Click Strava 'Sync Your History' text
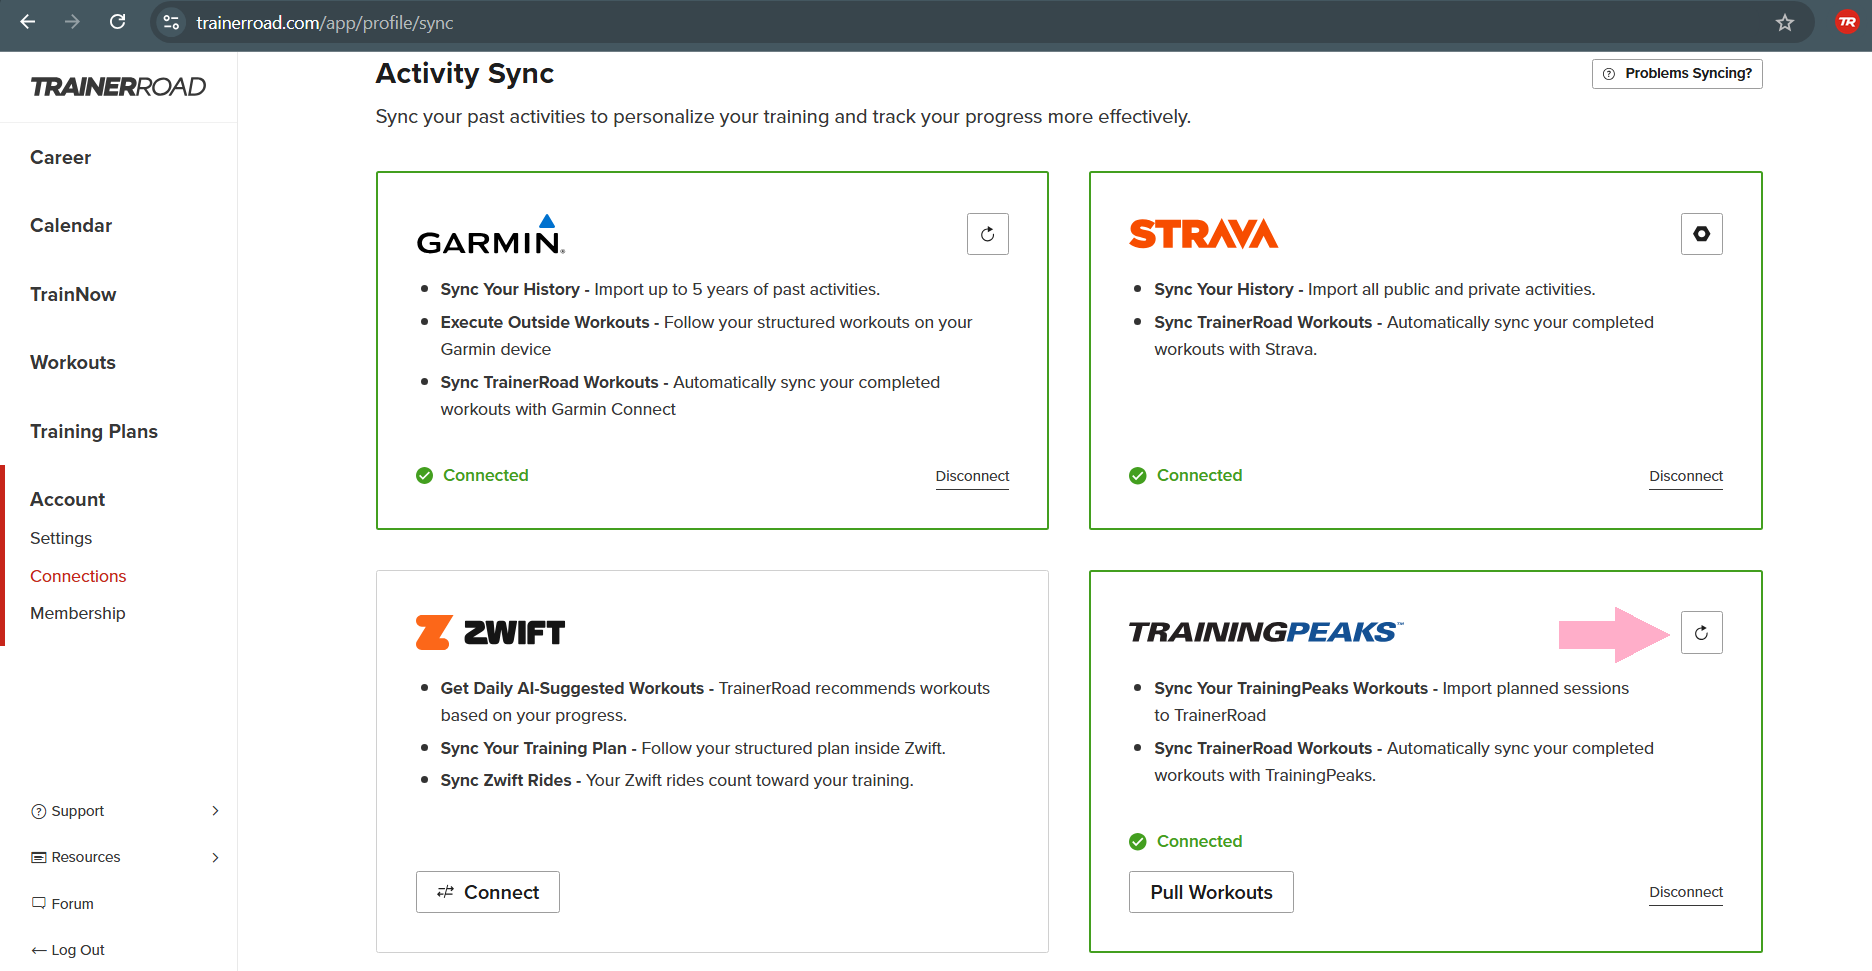 1224,289
